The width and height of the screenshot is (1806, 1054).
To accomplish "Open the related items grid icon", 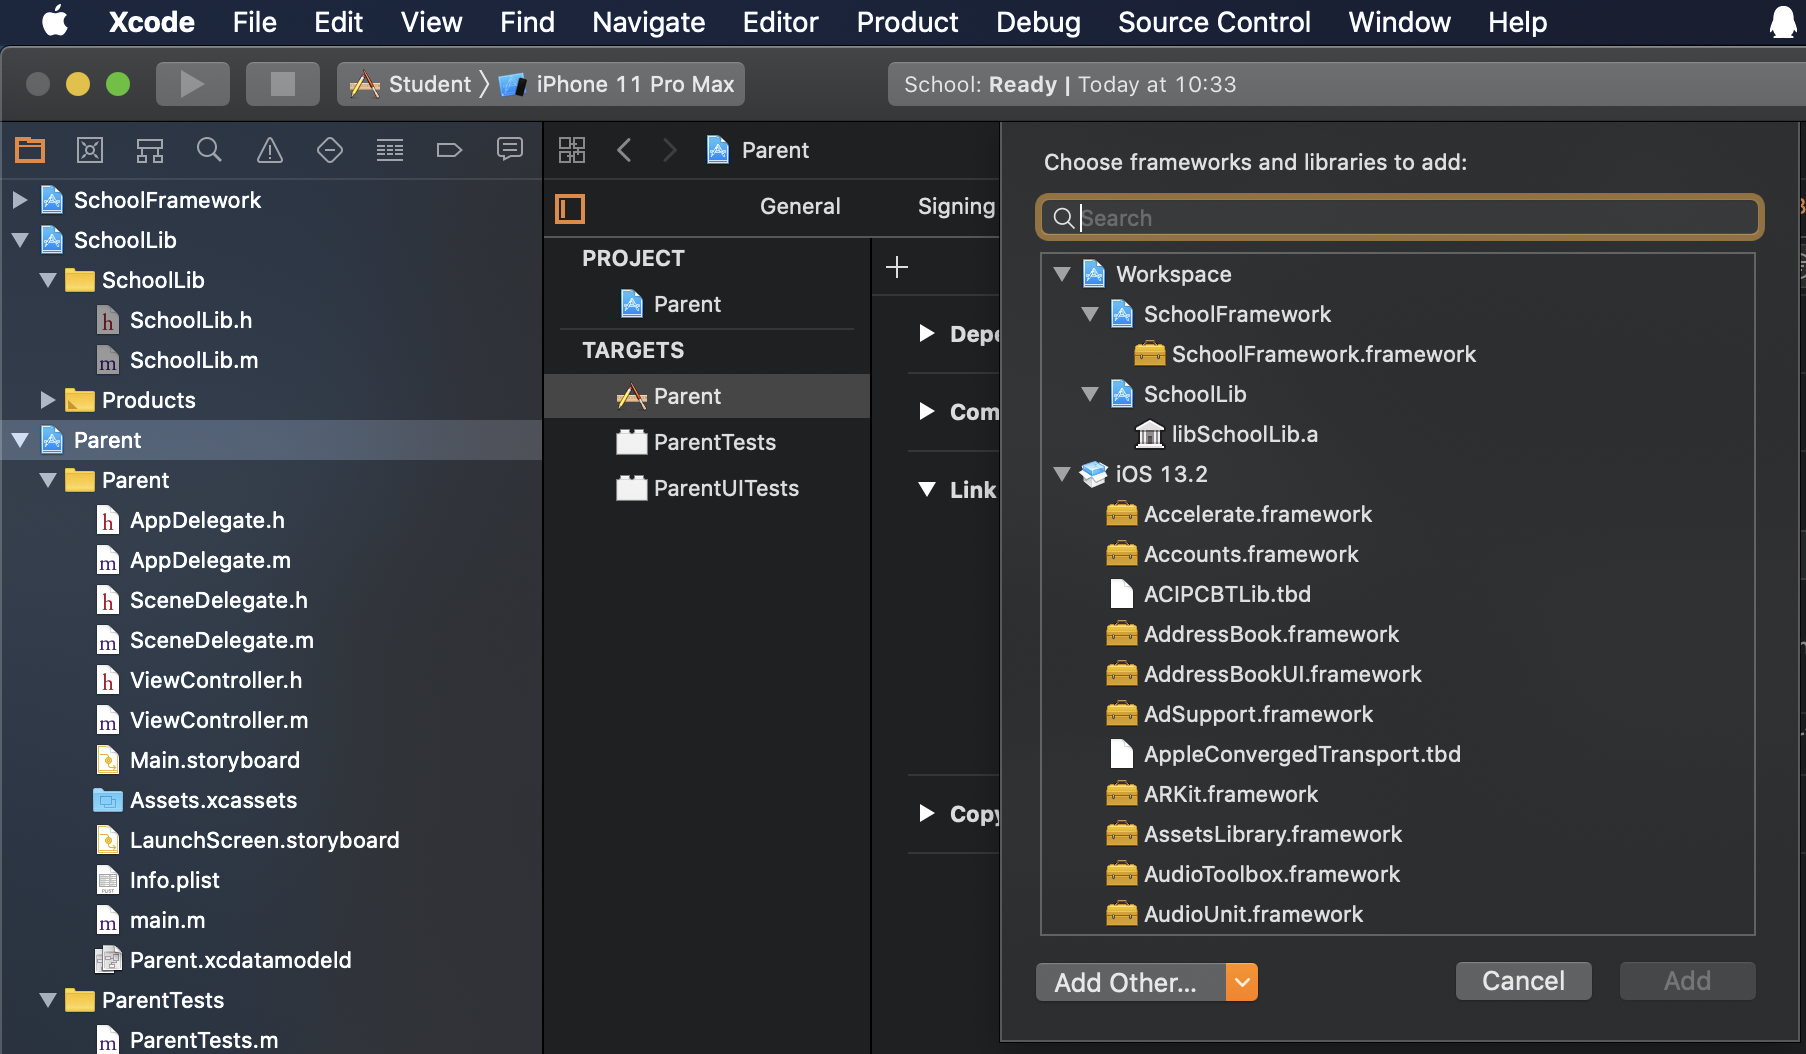I will tap(572, 150).
